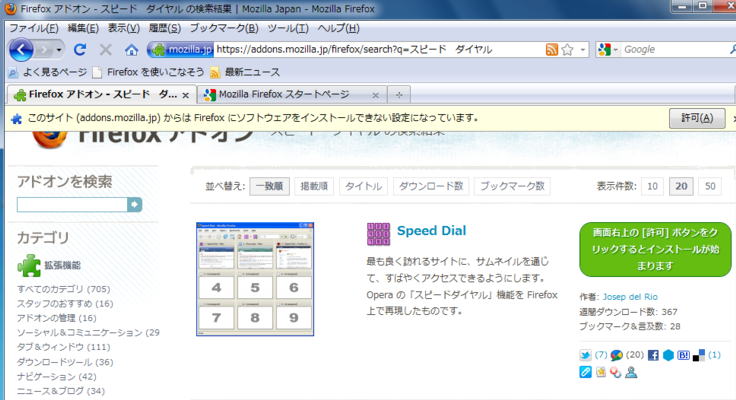Sort results by タイトル
The height and width of the screenshot is (400, 736).
click(x=363, y=186)
